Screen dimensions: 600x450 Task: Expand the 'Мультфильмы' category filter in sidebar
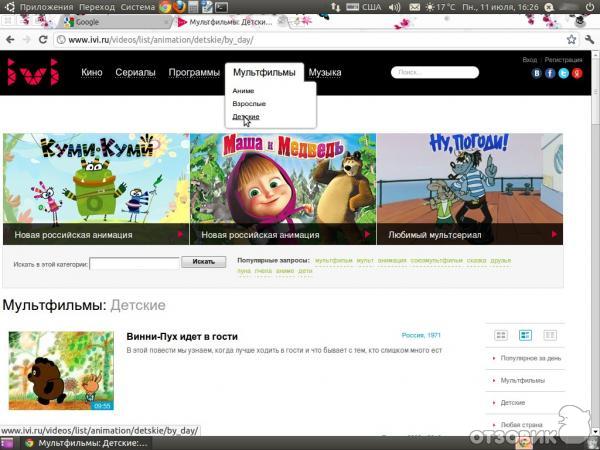pyautogui.click(x=524, y=380)
